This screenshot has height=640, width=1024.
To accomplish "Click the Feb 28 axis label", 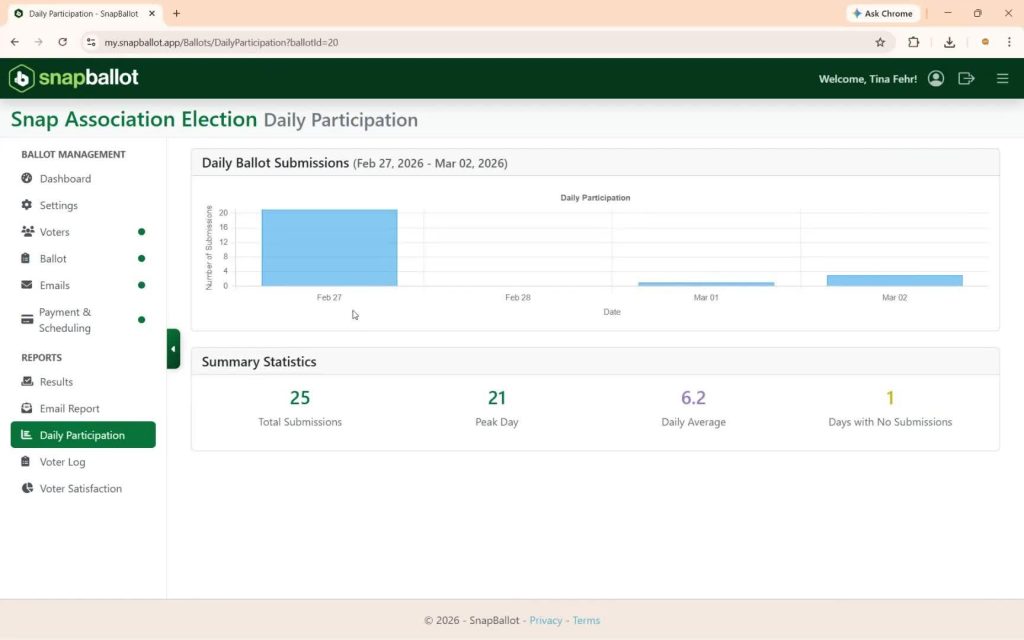I will [x=517, y=297].
